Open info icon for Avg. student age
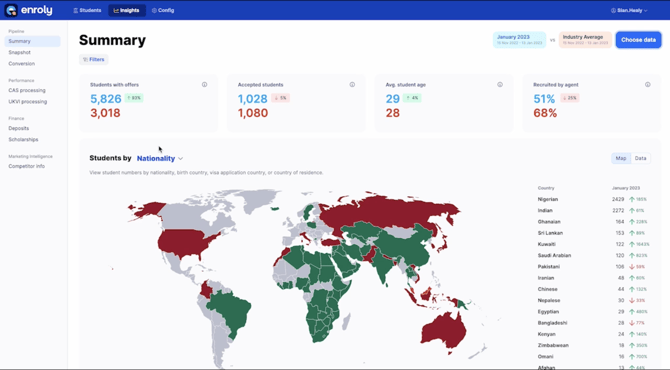This screenshot has height=370, width=670. (x=500, y=85)
